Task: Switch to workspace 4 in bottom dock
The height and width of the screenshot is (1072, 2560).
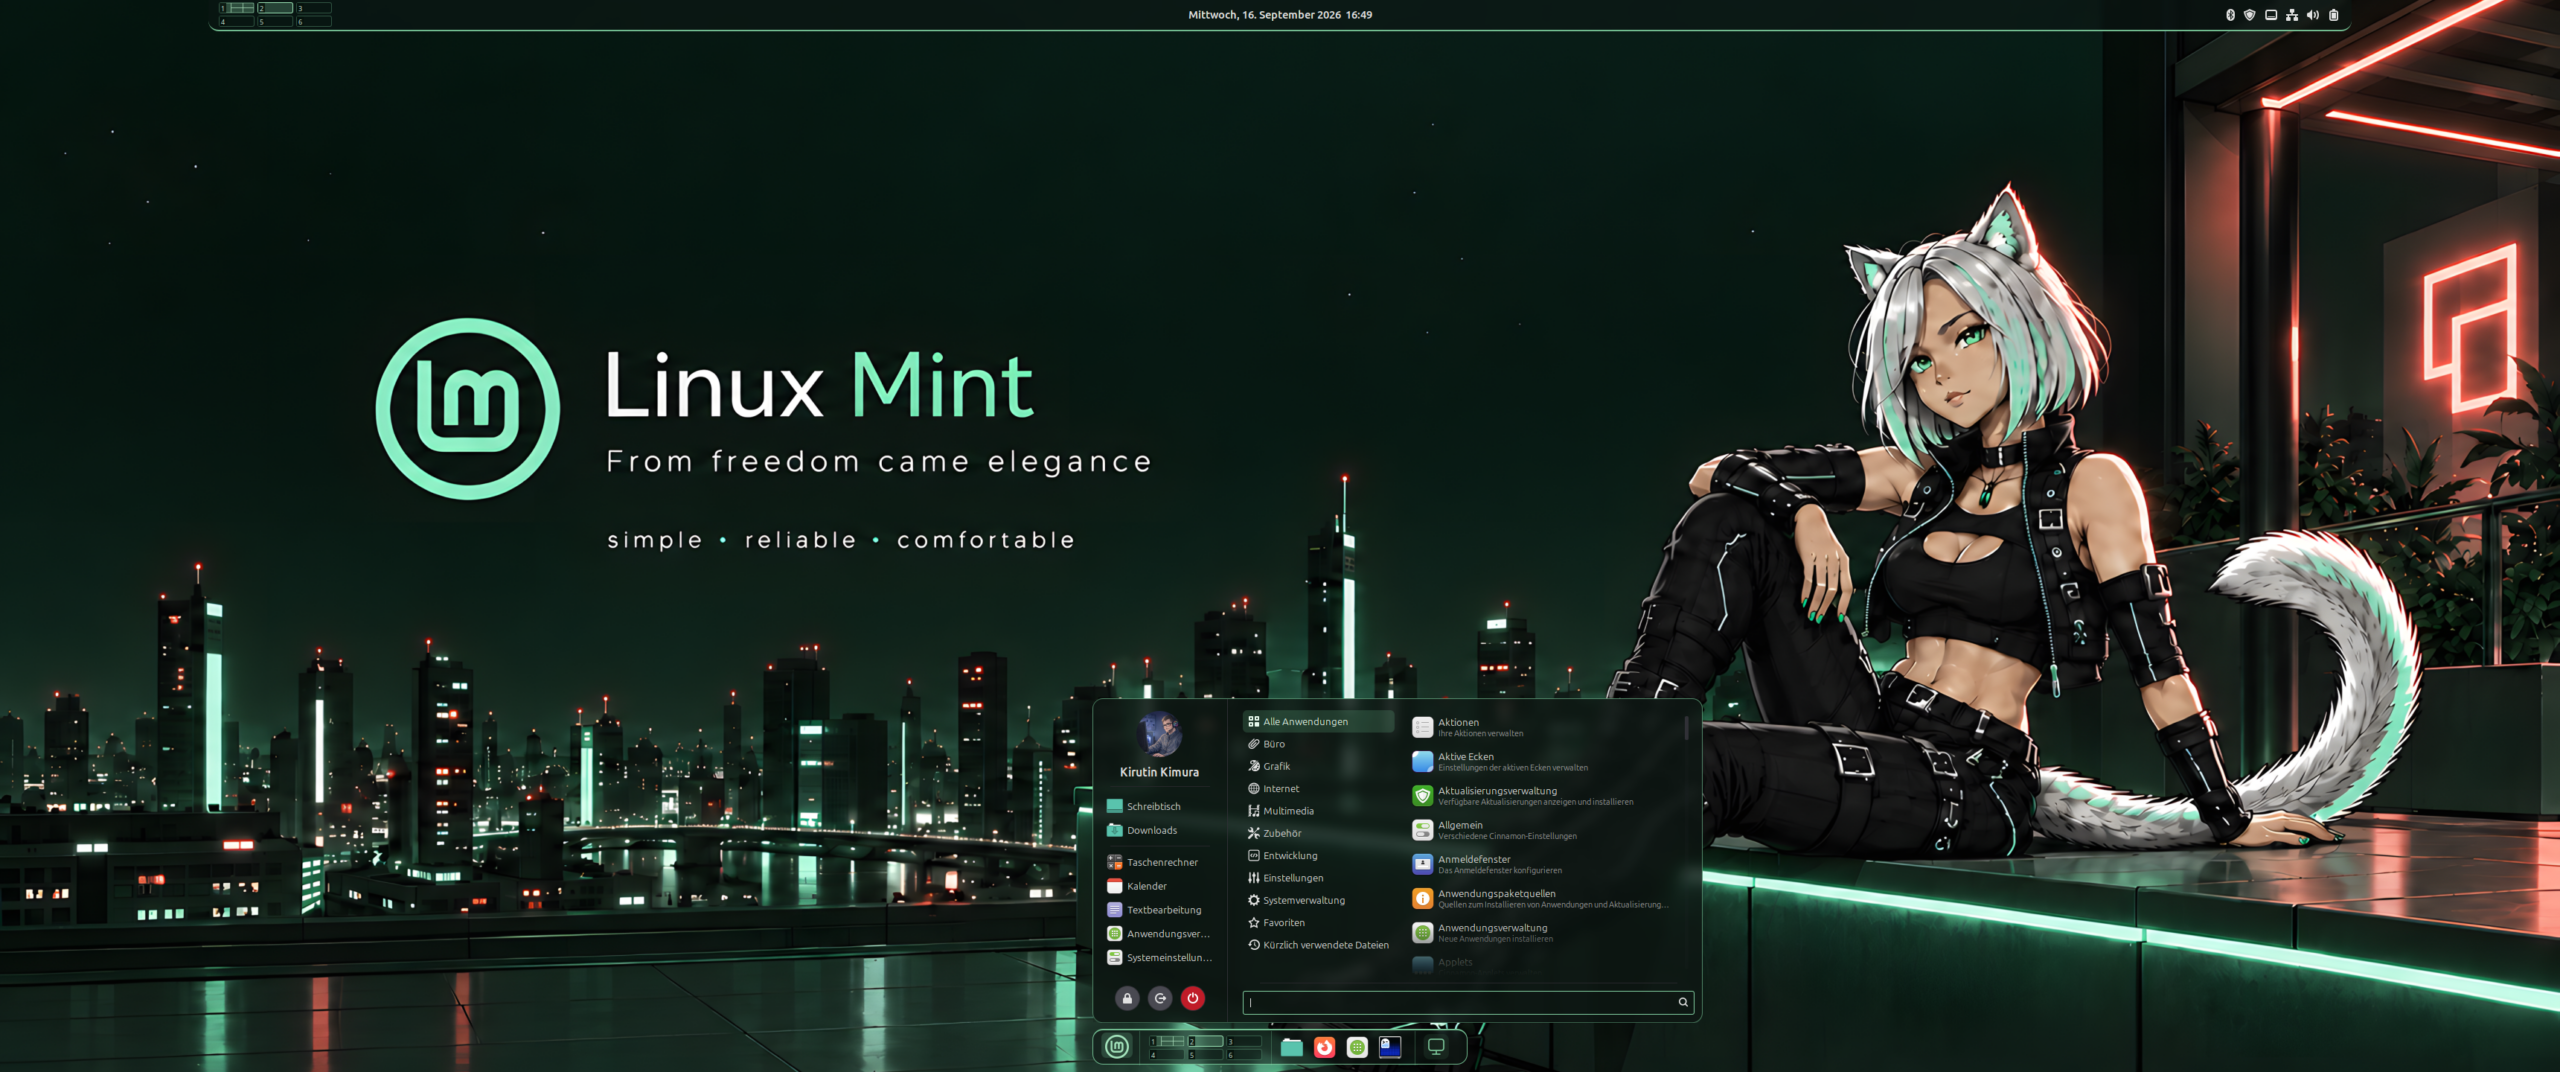Action: pos(1166,1054)
